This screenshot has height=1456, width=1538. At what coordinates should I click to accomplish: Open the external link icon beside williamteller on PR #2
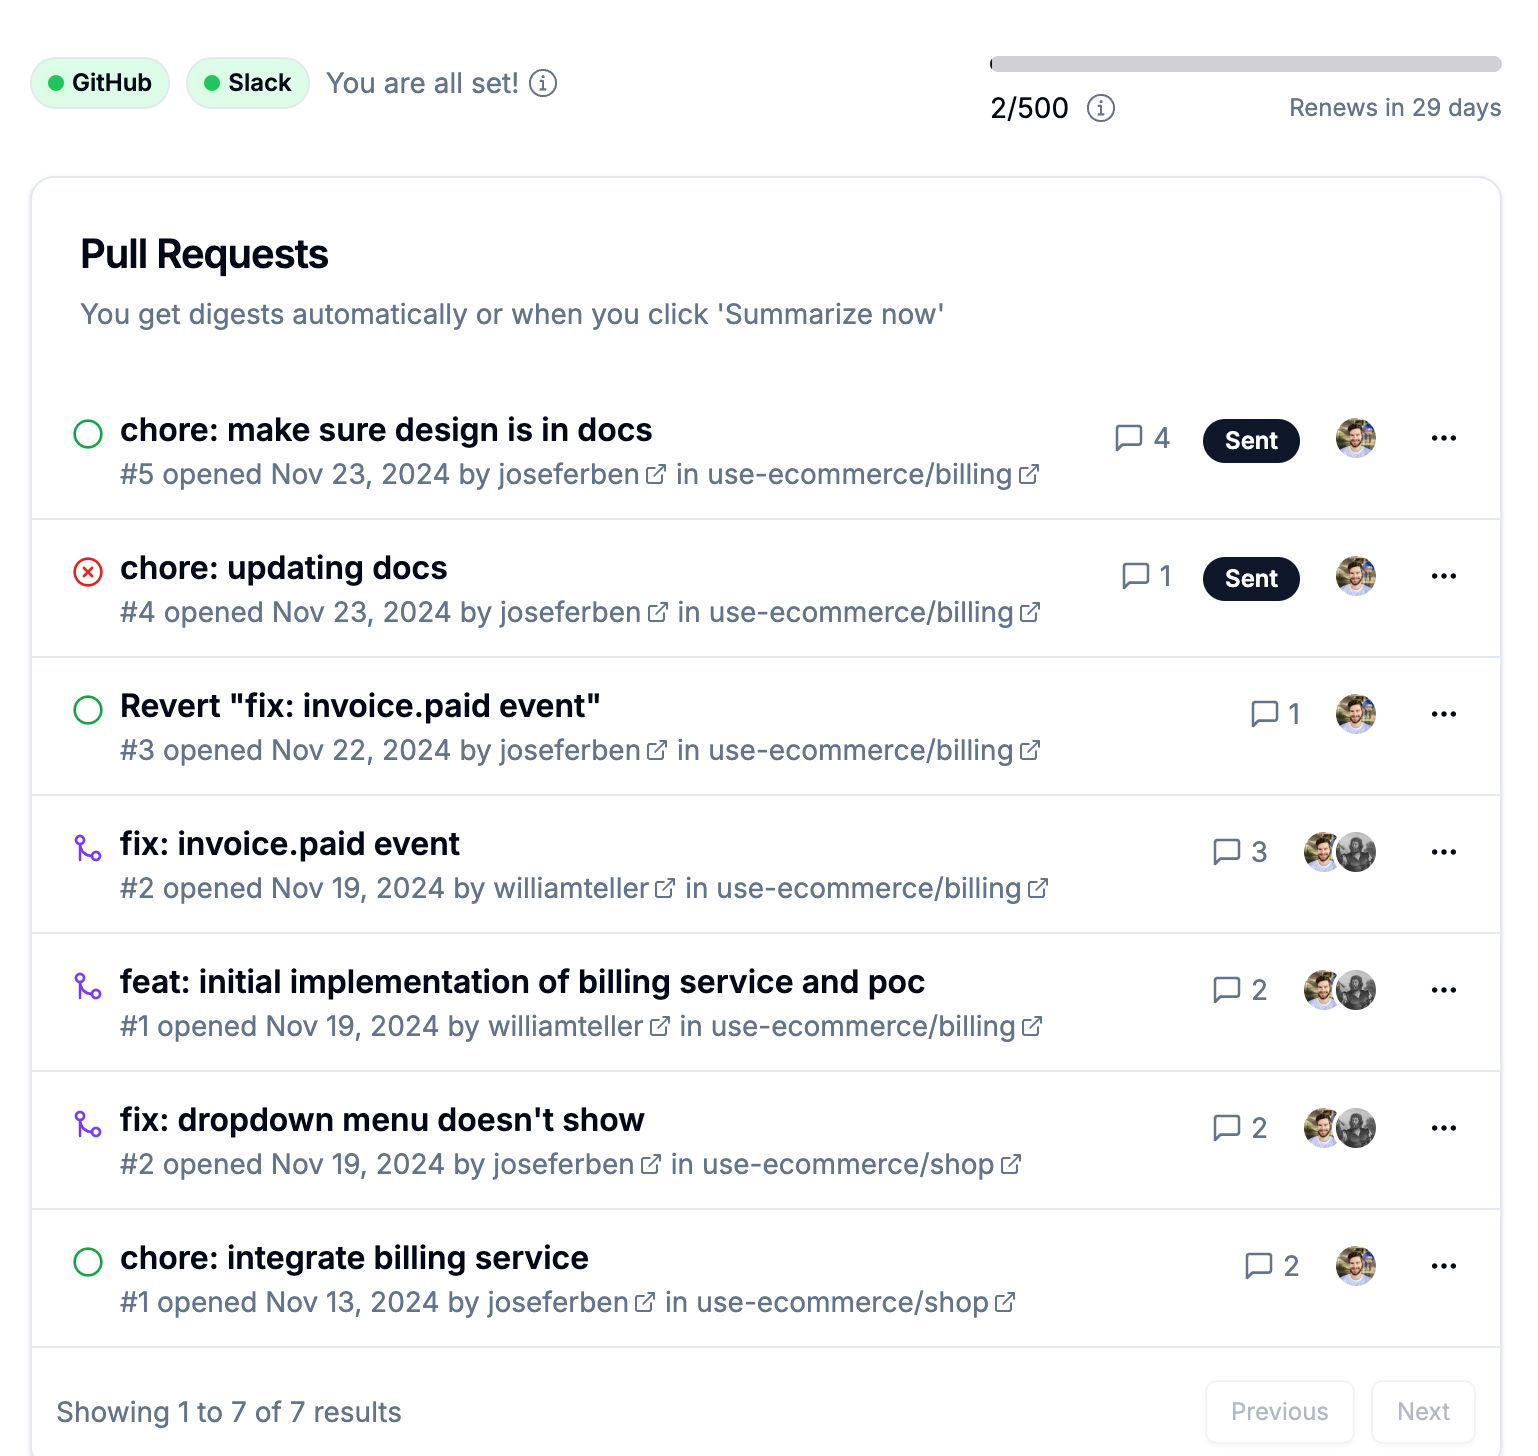pyautogui.click(x=665, y=888)
